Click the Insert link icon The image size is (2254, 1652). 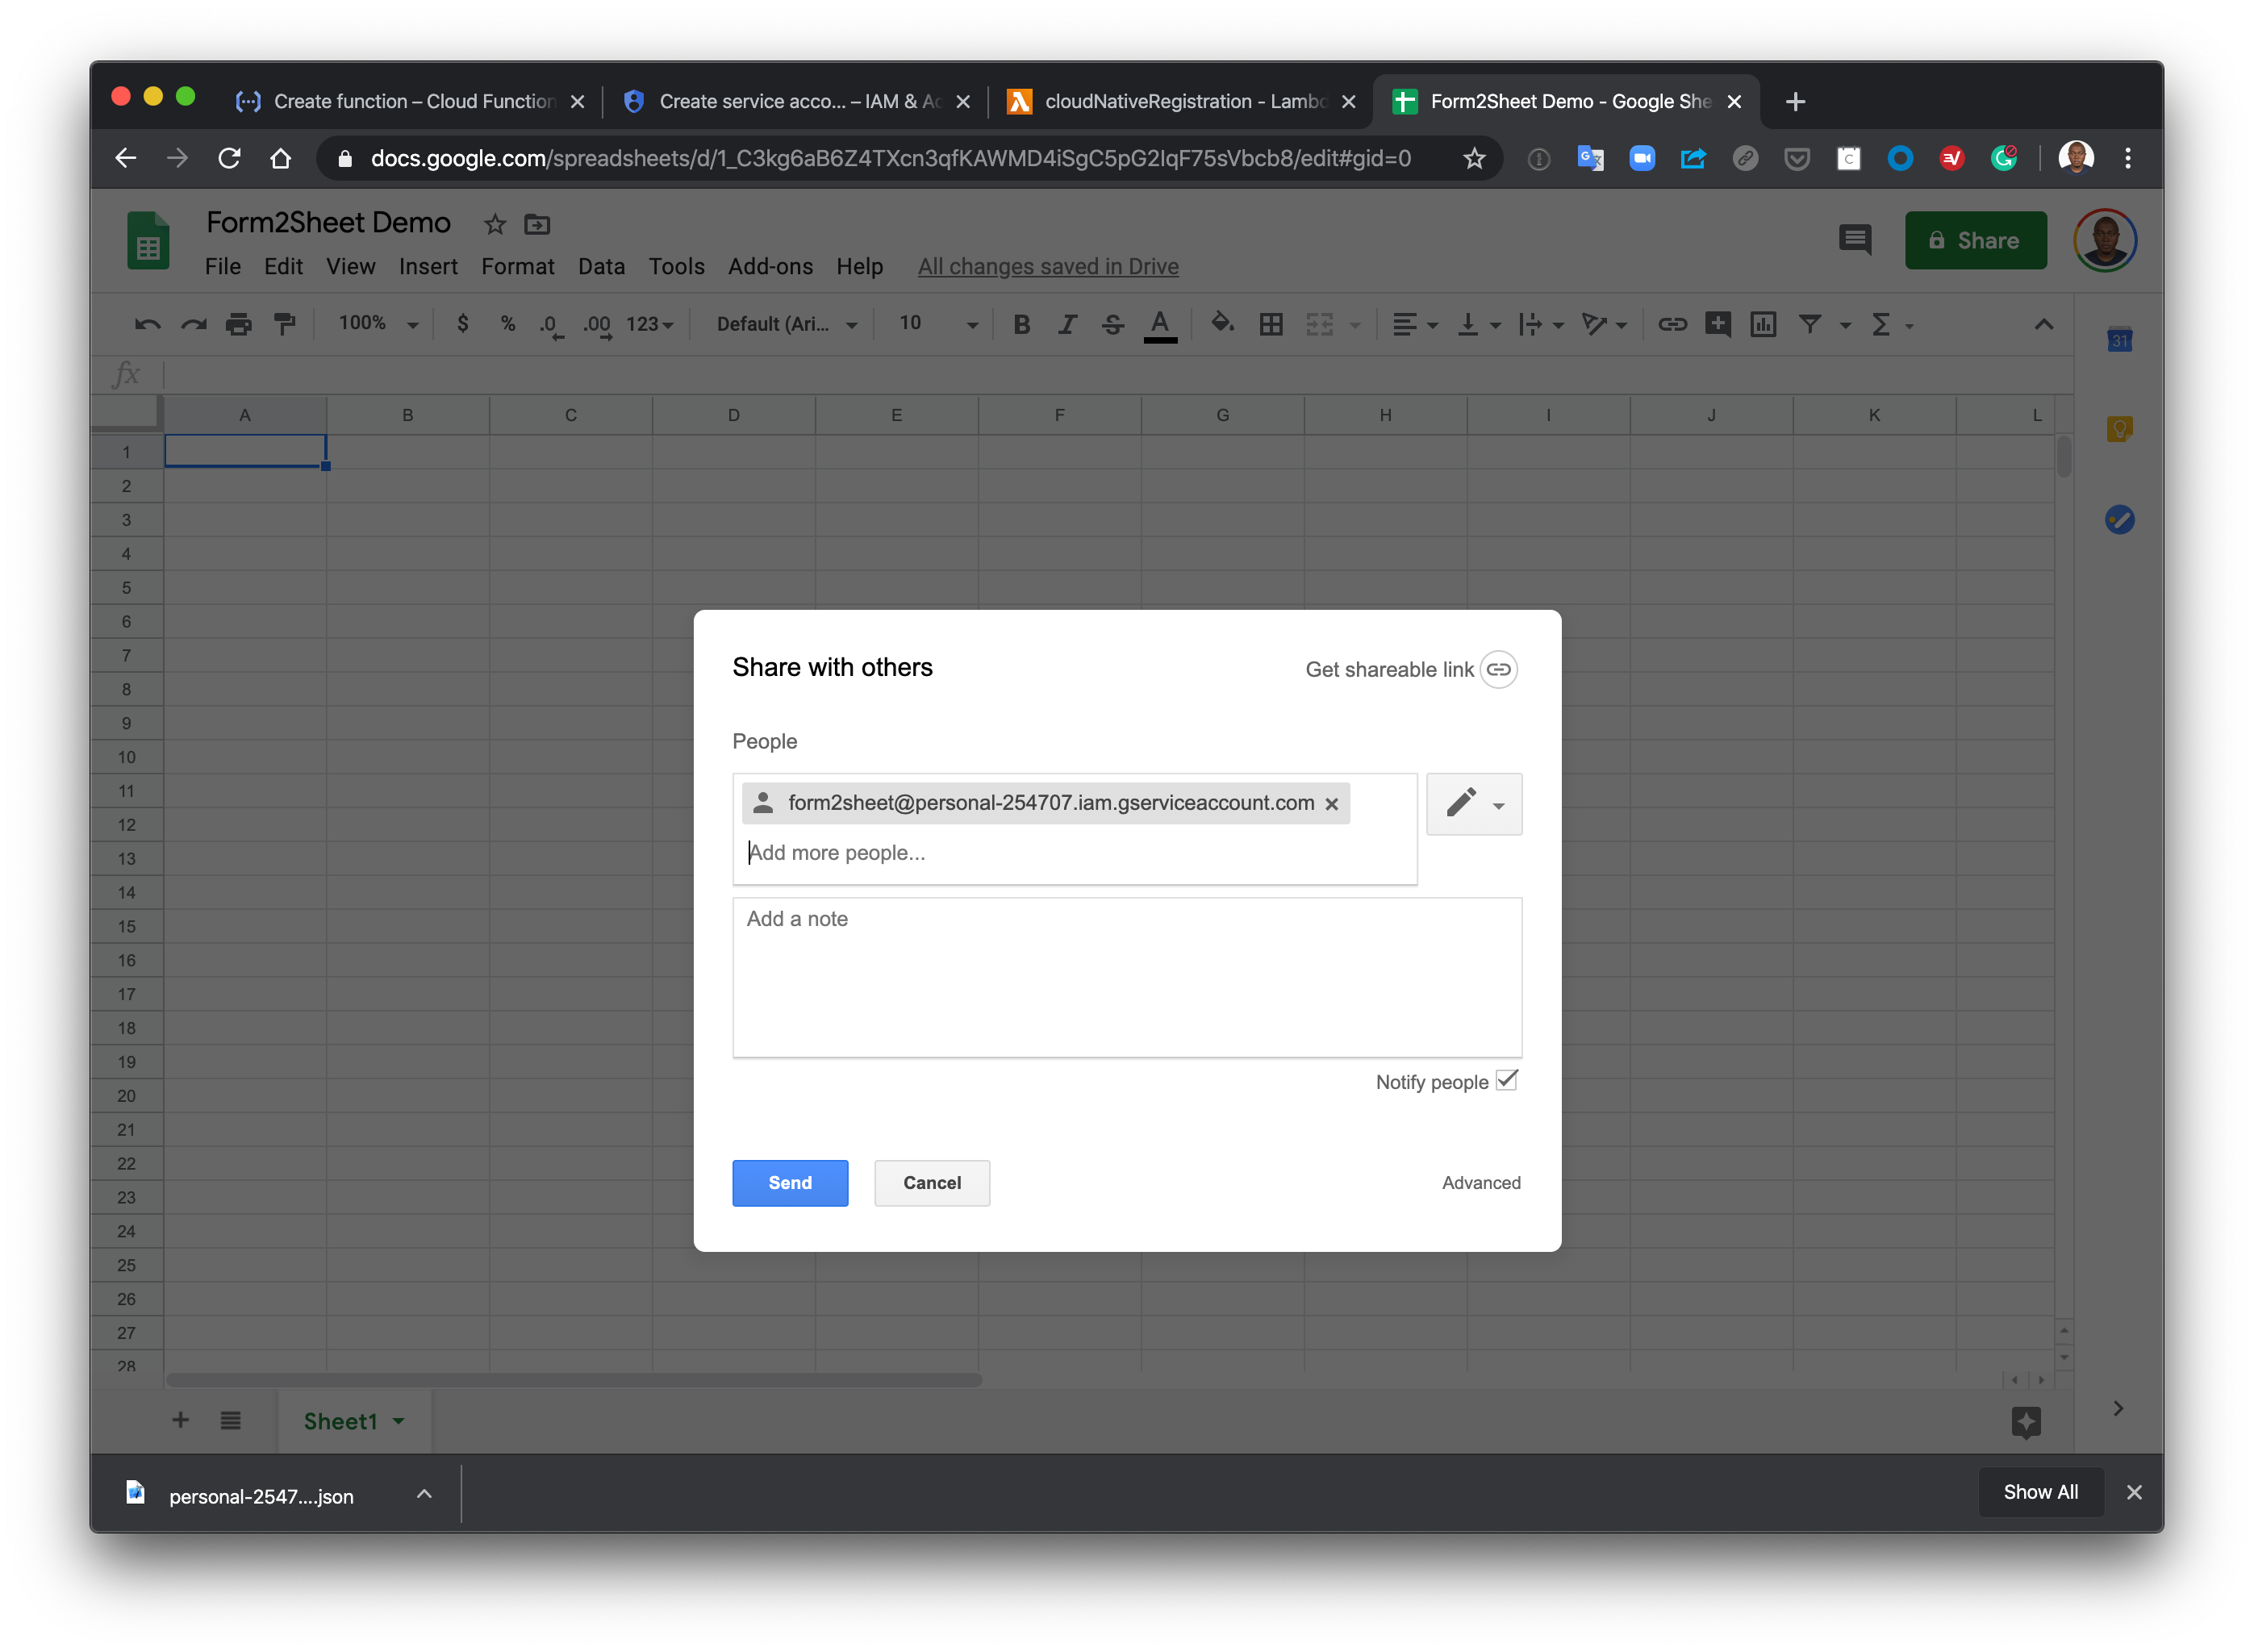coord(1672,324)
